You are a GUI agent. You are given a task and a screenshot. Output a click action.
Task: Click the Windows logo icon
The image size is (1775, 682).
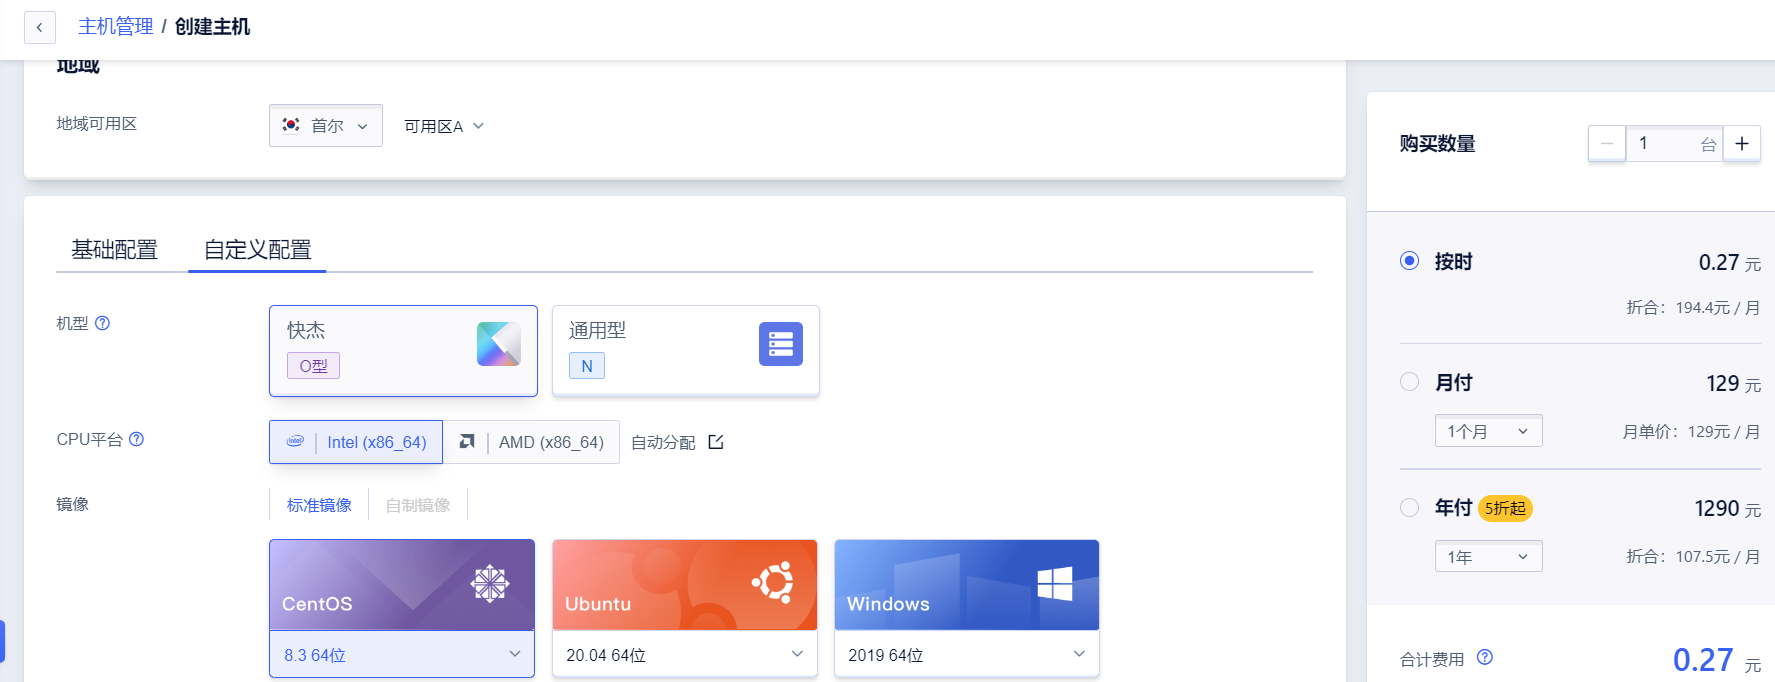coord(1055,583)
